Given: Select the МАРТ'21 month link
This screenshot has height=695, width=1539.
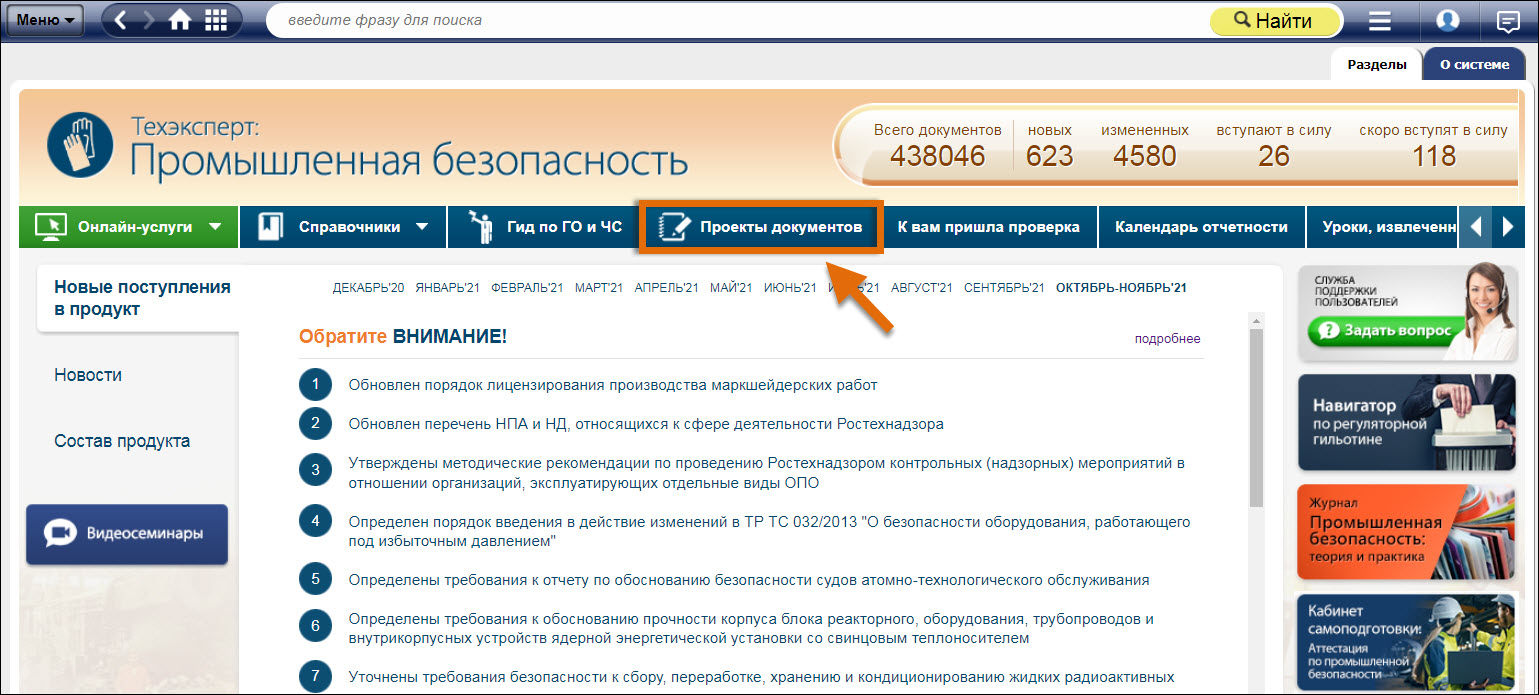Looking at the screenshot, I should [x=599, y=288].
